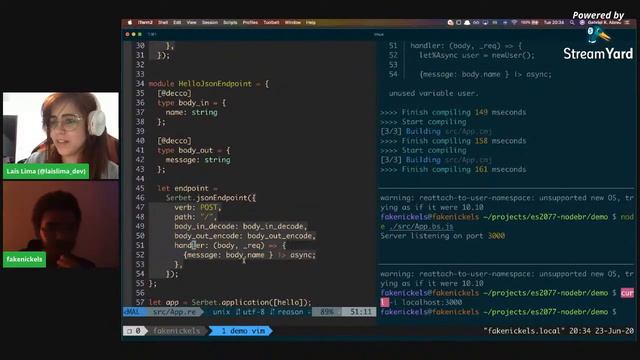Click the Lais Lima webcam thumbnail

click(x=61, y=136)
